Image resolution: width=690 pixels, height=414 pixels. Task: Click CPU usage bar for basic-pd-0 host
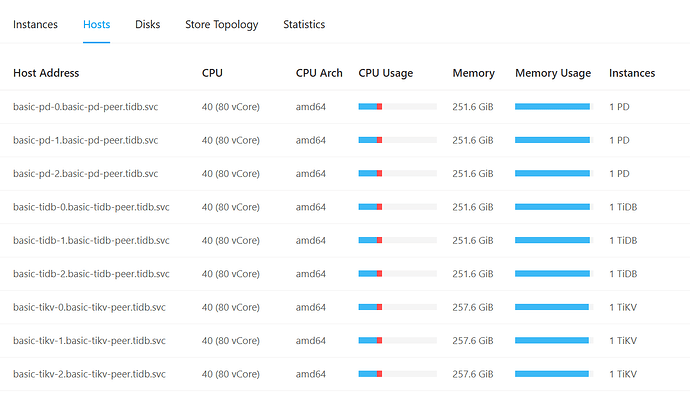click(x=397, y=107)
